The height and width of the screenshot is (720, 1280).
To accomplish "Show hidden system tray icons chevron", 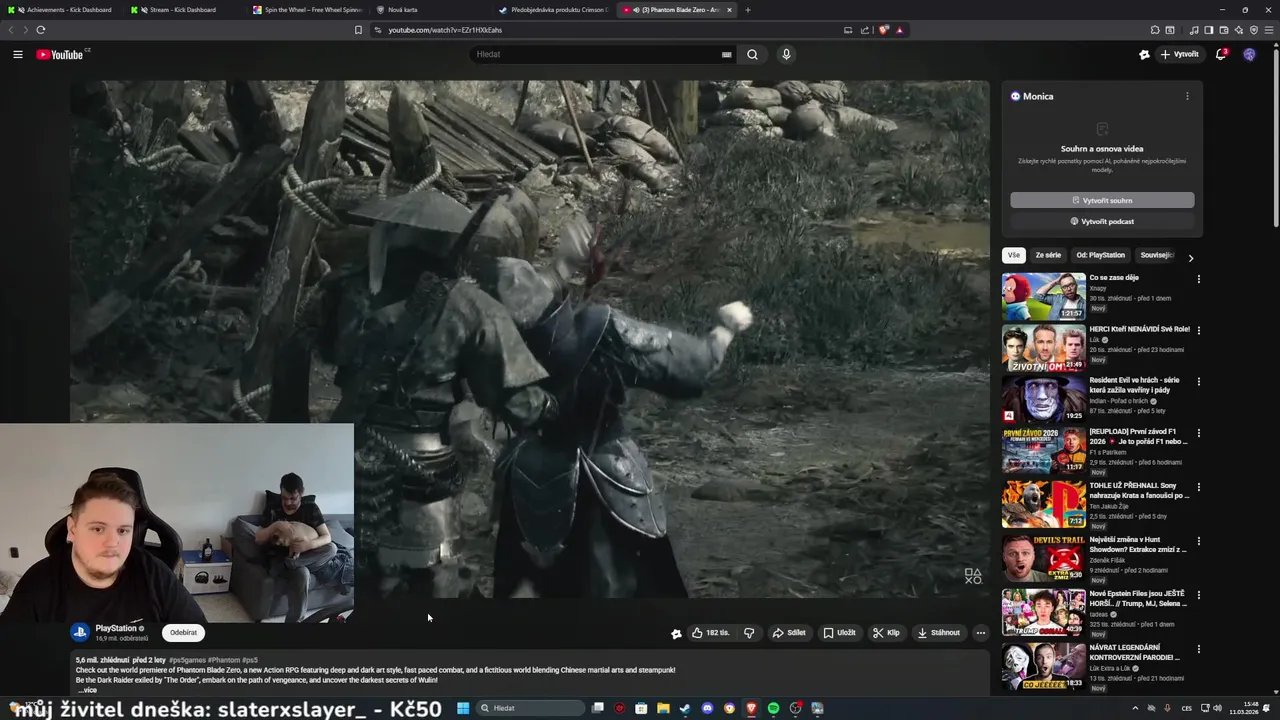I will click(1135, 708).
